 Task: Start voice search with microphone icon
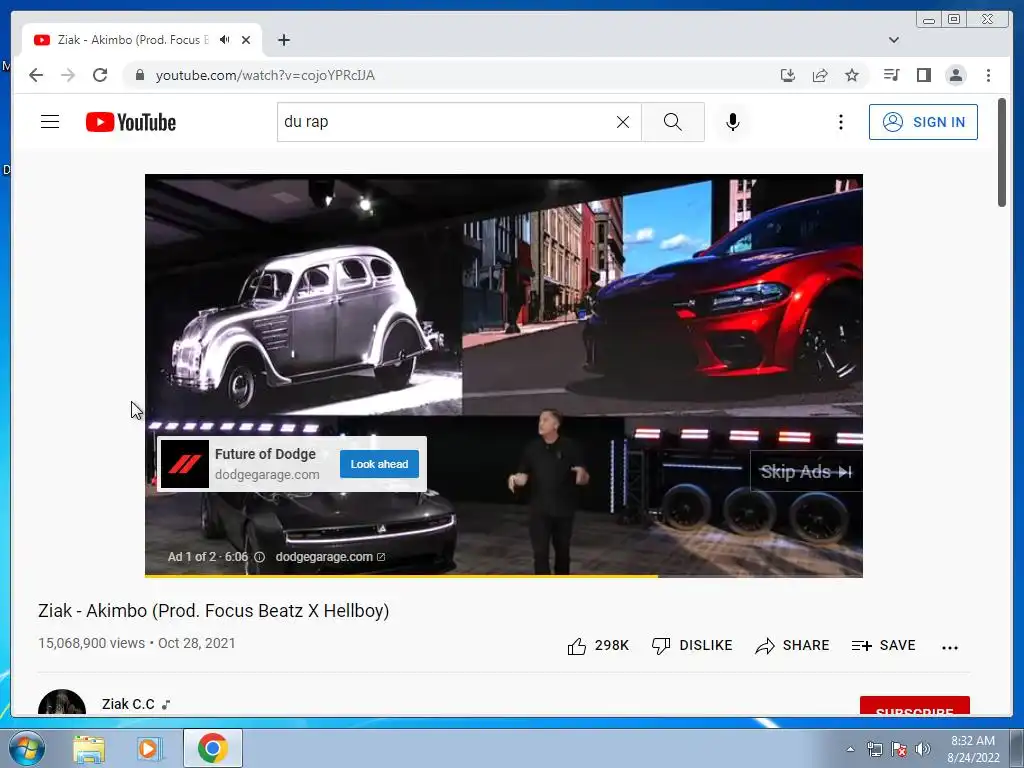pyautogui.click(x=733, y=122)
